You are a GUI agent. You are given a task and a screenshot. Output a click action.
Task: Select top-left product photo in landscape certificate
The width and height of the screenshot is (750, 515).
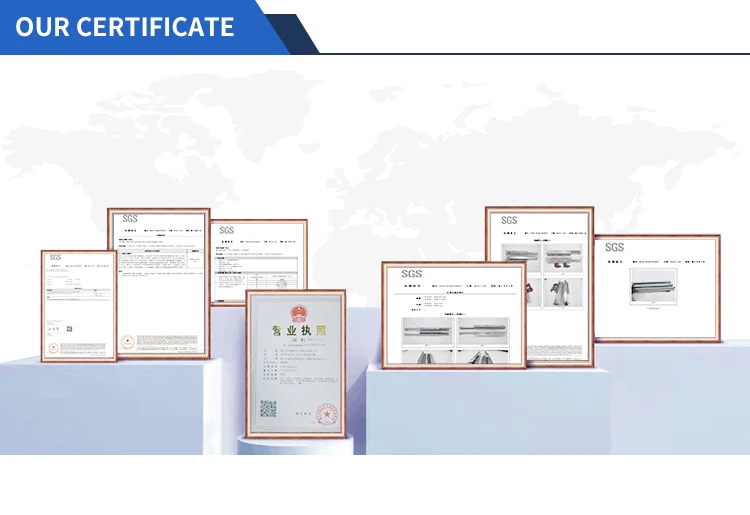[426, 328]
